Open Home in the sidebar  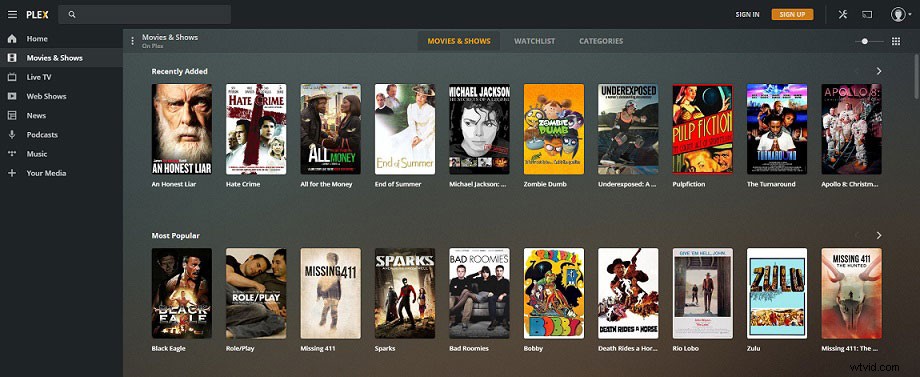(x=61, y=39)
